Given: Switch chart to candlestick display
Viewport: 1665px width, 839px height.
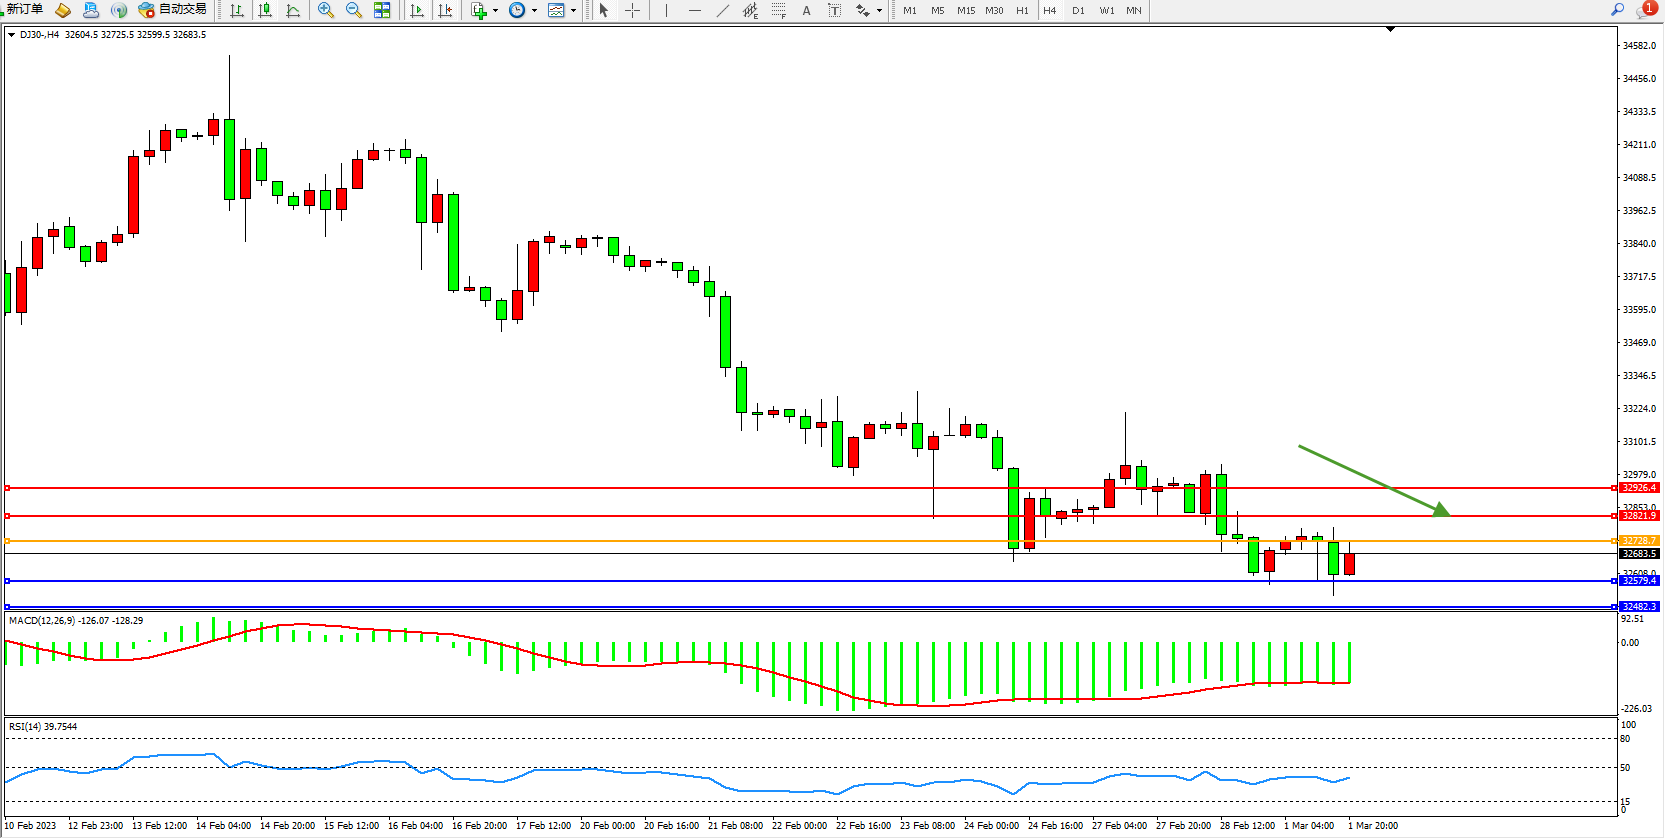Looking at the screenshot, I should (265, 10).
